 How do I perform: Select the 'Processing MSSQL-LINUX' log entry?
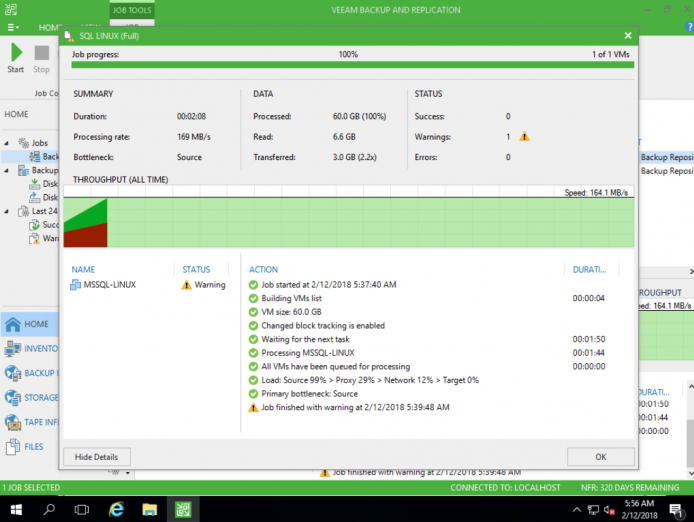pyautogui.click(x=308, y=353)
